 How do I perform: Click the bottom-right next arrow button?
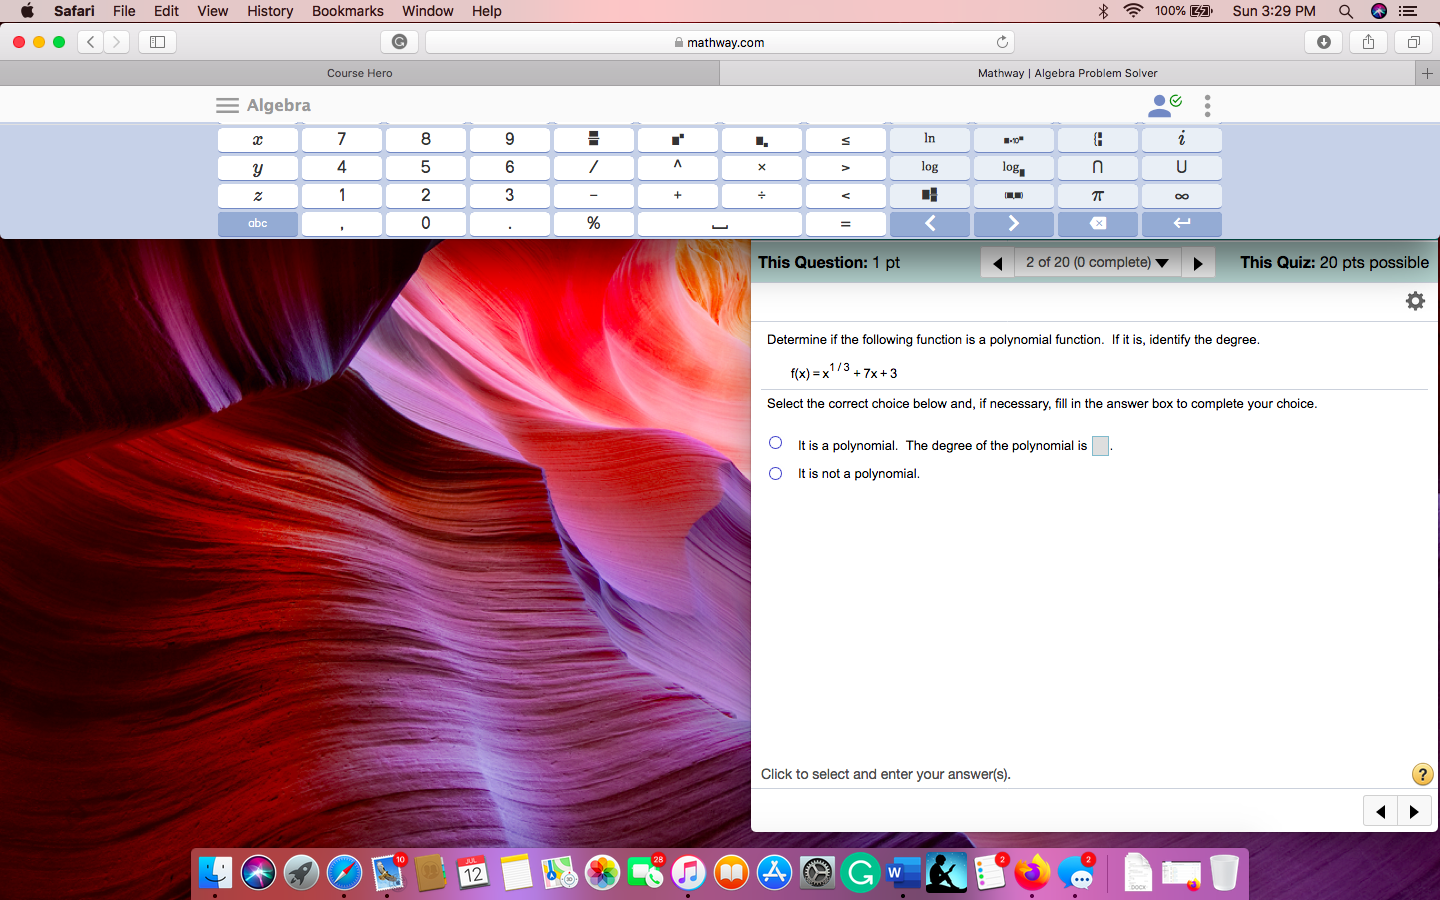pyautogui.click(x=1414, y=811)
